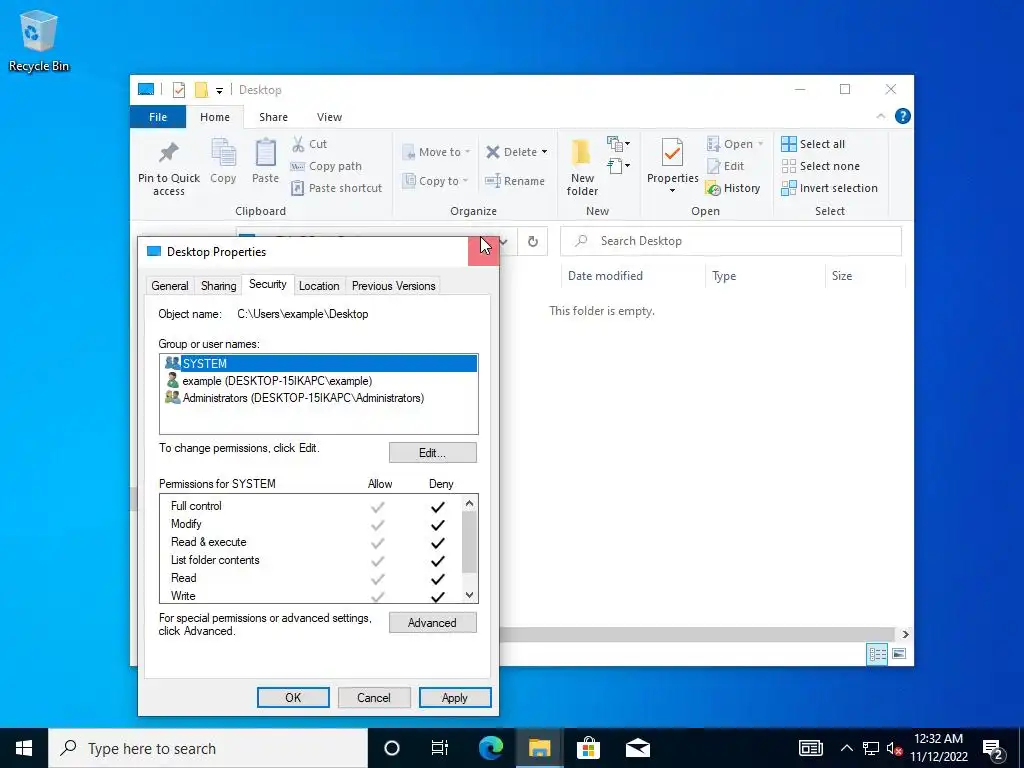
Task: Select Administrators group entry
Action: pyautogui.click(x=319, y=398)
